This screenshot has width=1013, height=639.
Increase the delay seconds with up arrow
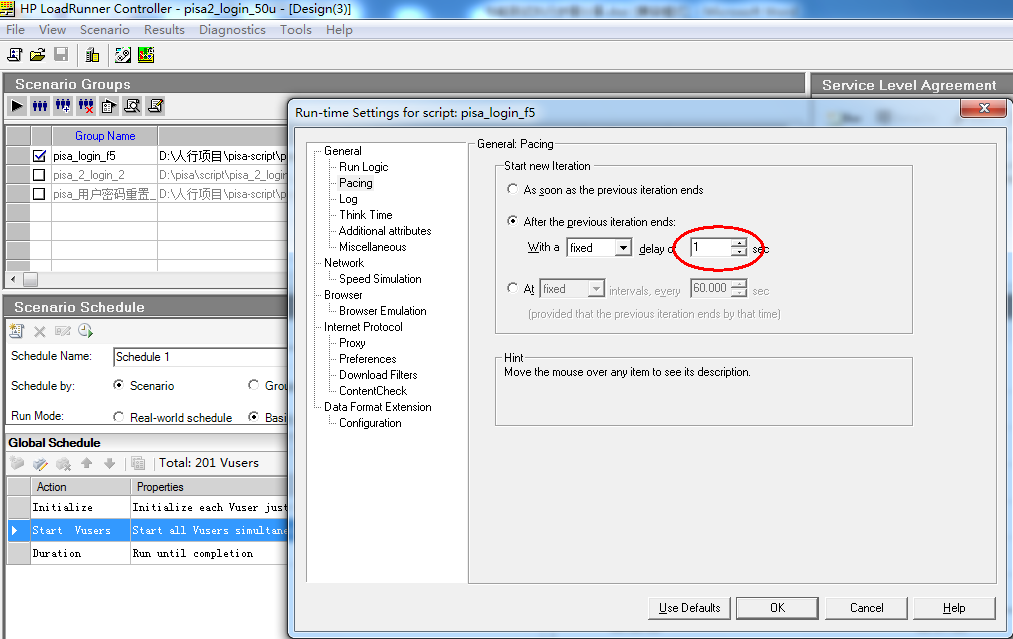[x=739, y=243]
